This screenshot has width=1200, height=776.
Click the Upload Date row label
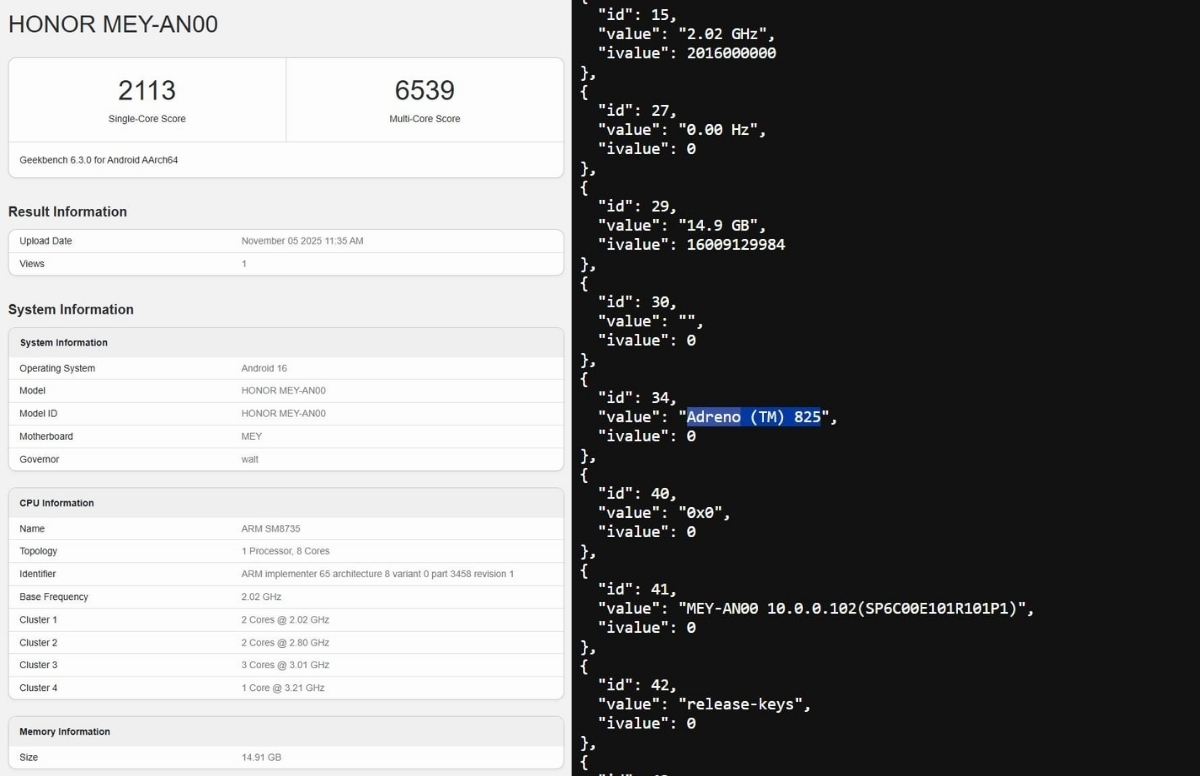coord(46,241)
